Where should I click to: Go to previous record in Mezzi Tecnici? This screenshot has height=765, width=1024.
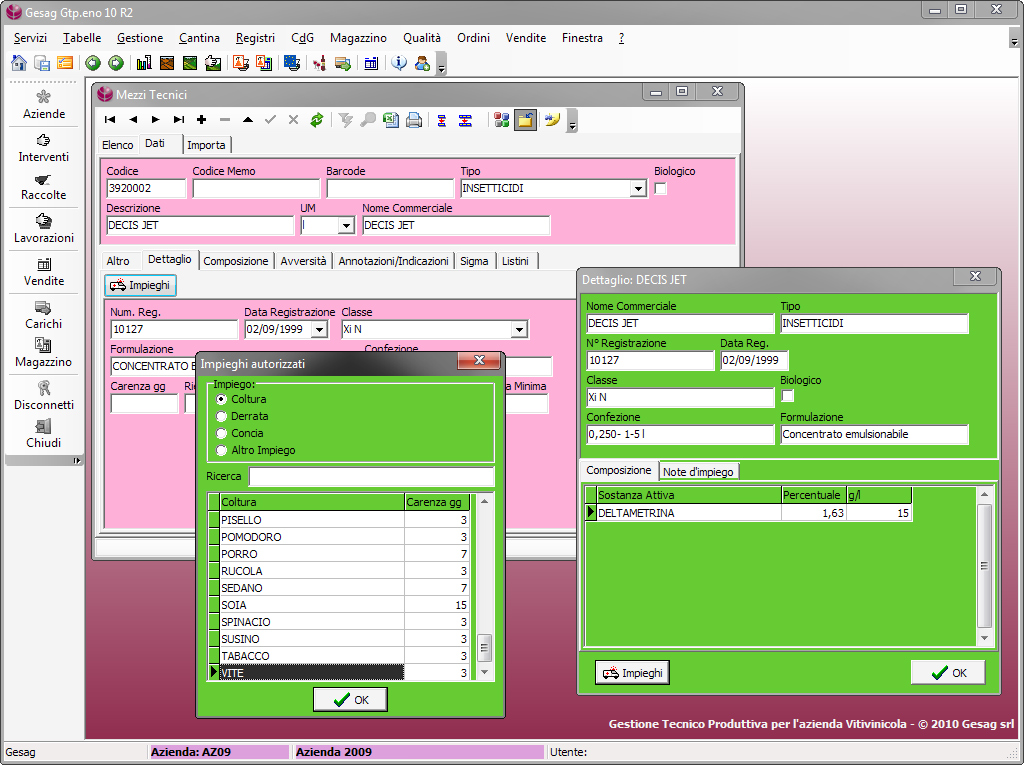tap(133, 120)
